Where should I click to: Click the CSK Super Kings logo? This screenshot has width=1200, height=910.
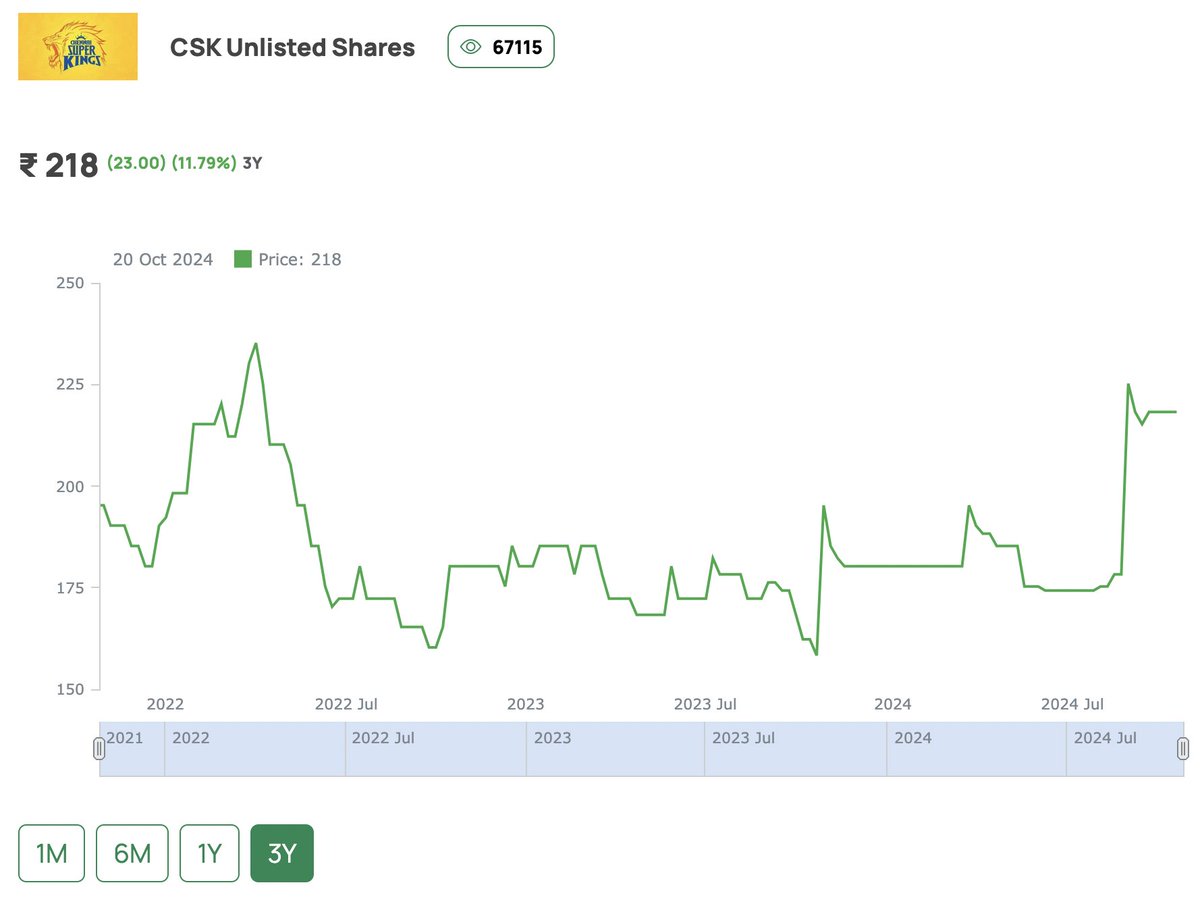pyautogui.click(x=78, y=46)
